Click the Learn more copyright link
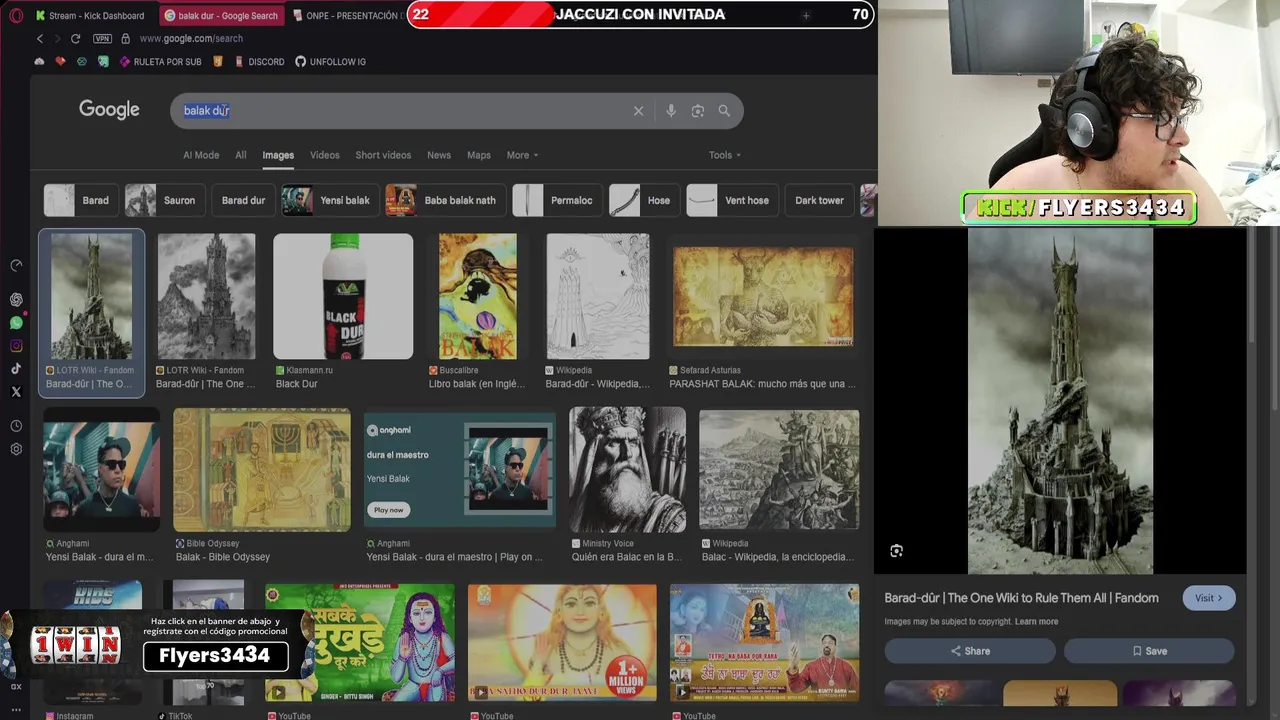Image resolution: width=1280 pixels, height=720 pixels. point(1036,622)
